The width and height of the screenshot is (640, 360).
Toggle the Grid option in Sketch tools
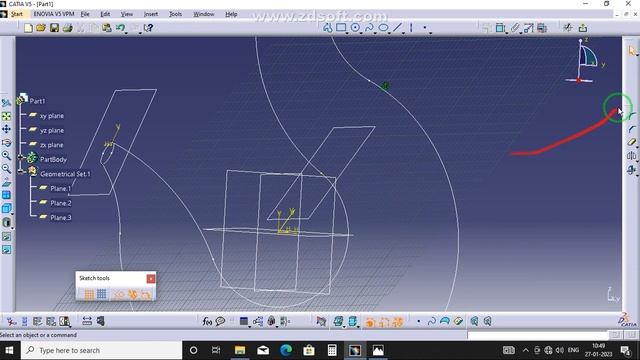pyautogui.click(x=89, y=294)
